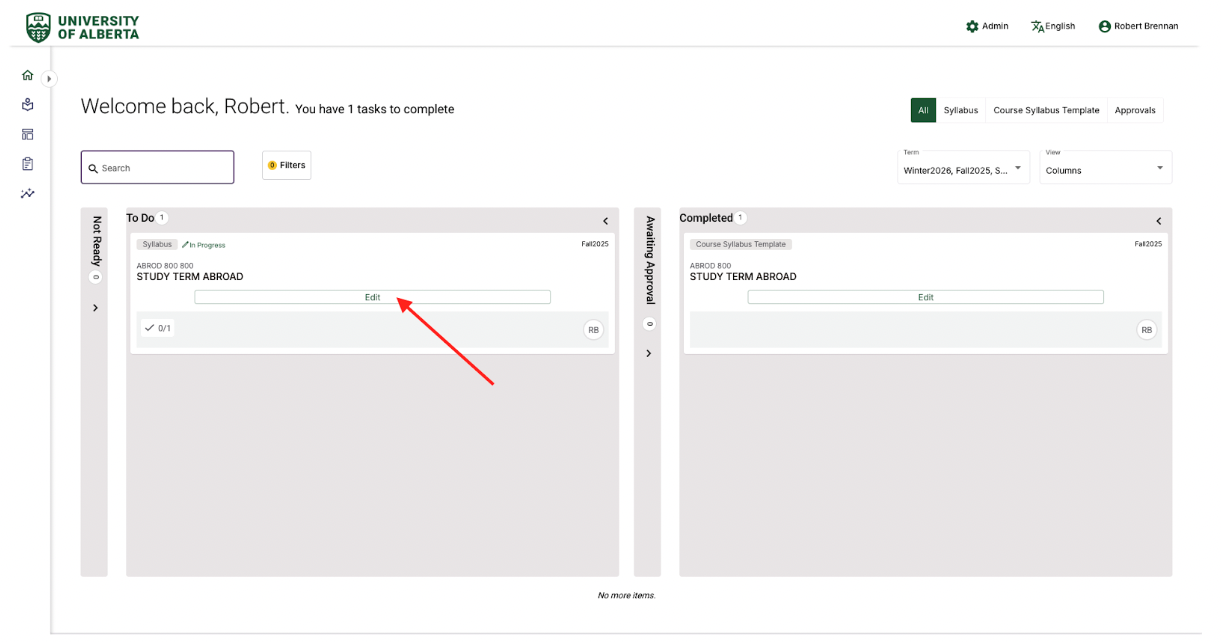Select the Course Syllabus Template tab
The height and width of the screenshot is (642, 1221).
coord(1046,110)
